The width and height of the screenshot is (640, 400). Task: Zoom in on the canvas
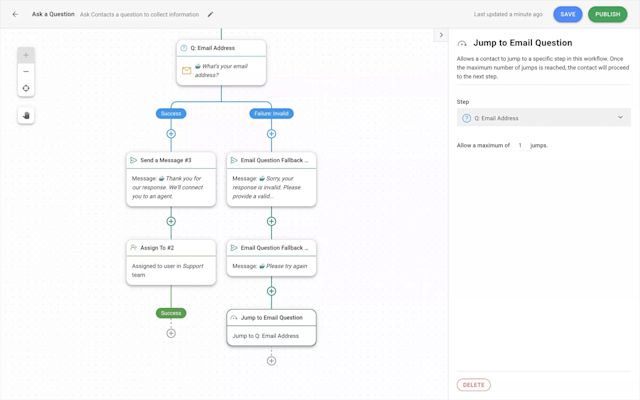click(26, 55)
